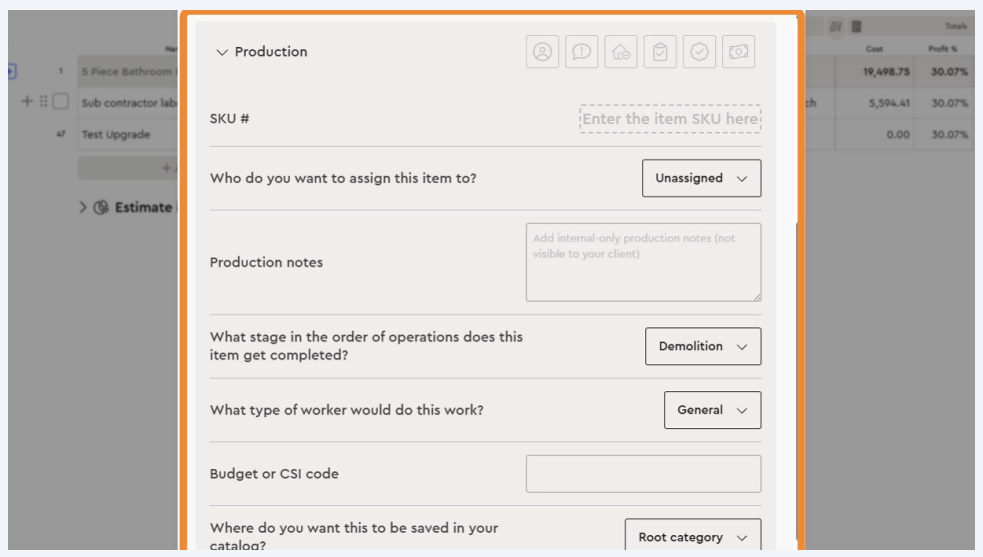Click the verified badge checkmark icon
983x557 pixels.
699,52
